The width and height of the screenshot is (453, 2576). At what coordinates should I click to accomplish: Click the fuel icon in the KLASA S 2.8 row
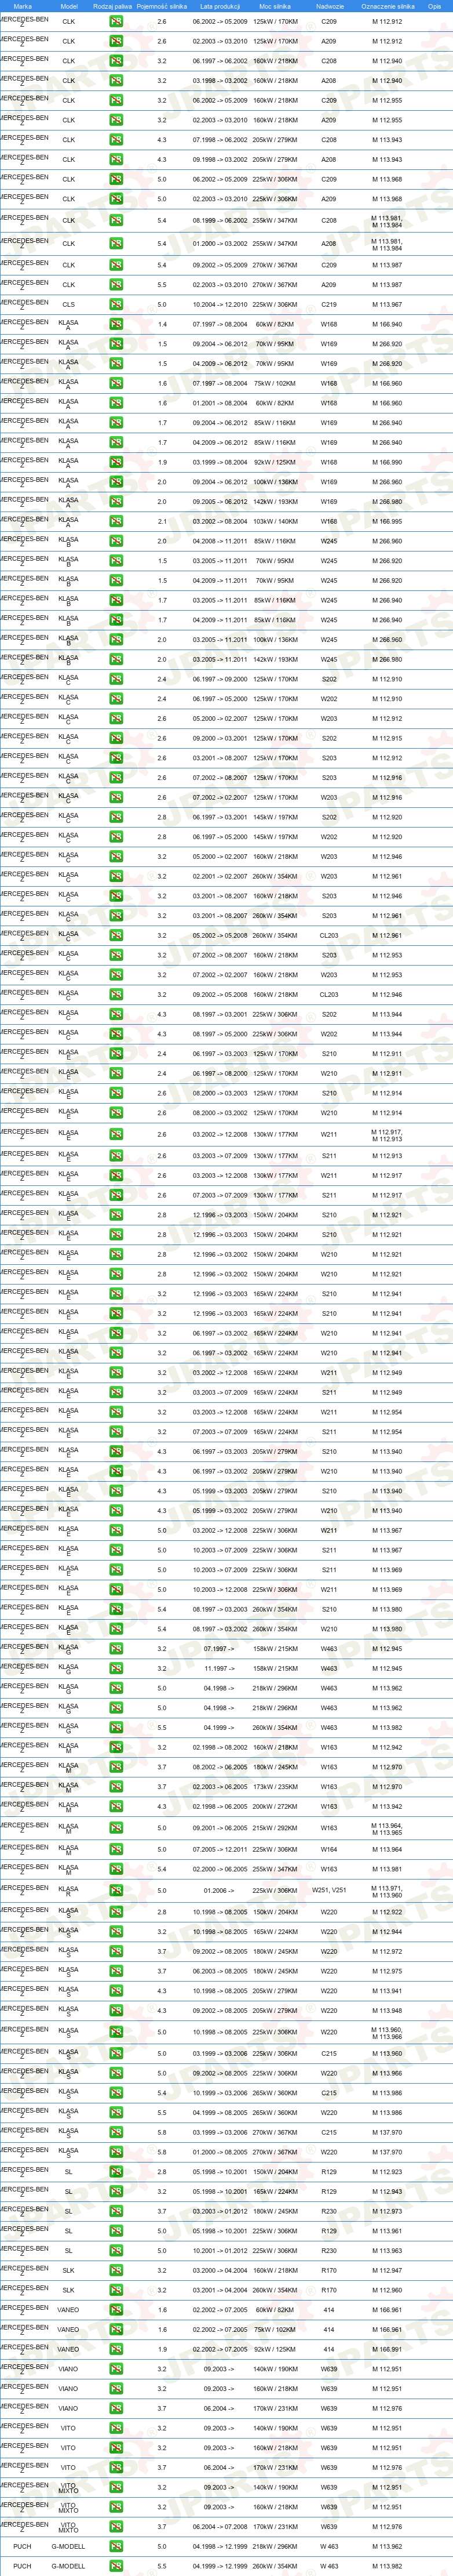pyautogui.click(x=116, y=1911)
